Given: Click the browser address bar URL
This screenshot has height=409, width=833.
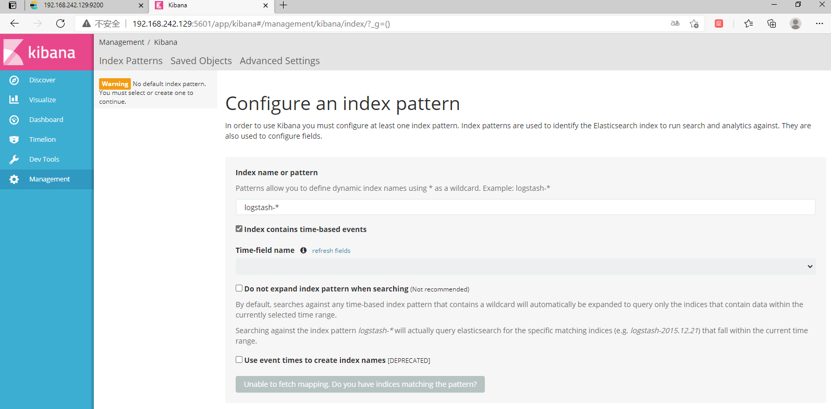Looking at the screenshot, I should [x=261, y=24].
